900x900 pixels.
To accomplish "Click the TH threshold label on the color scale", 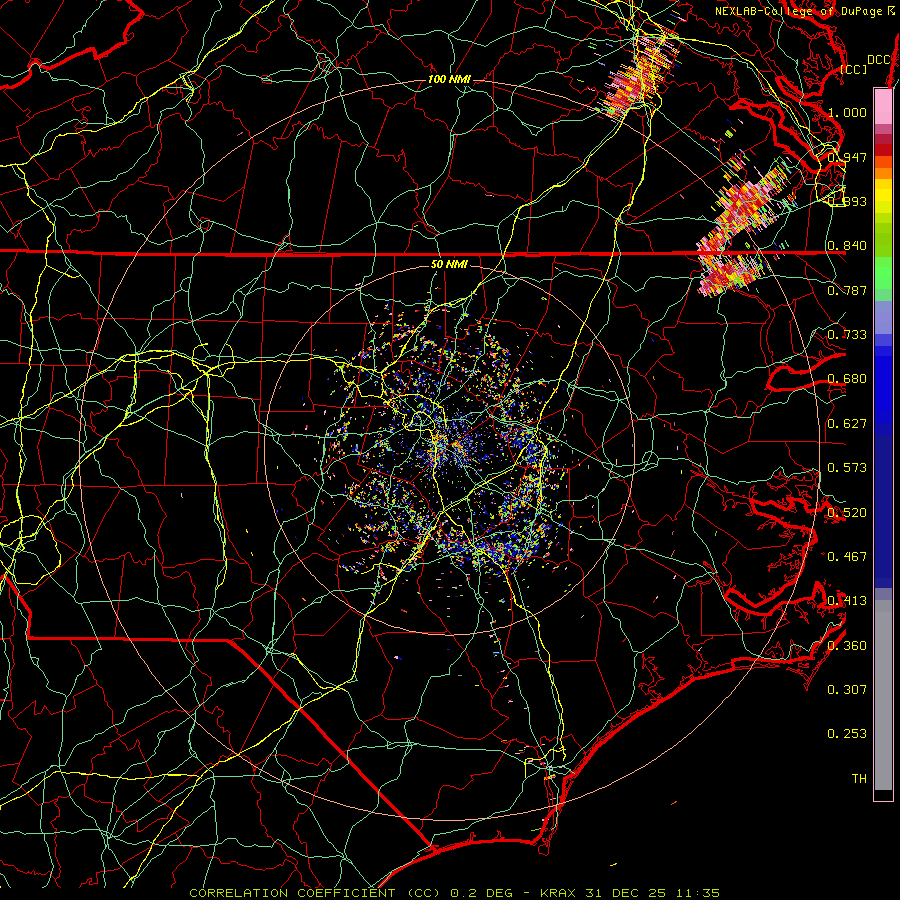I will [859, 779].
